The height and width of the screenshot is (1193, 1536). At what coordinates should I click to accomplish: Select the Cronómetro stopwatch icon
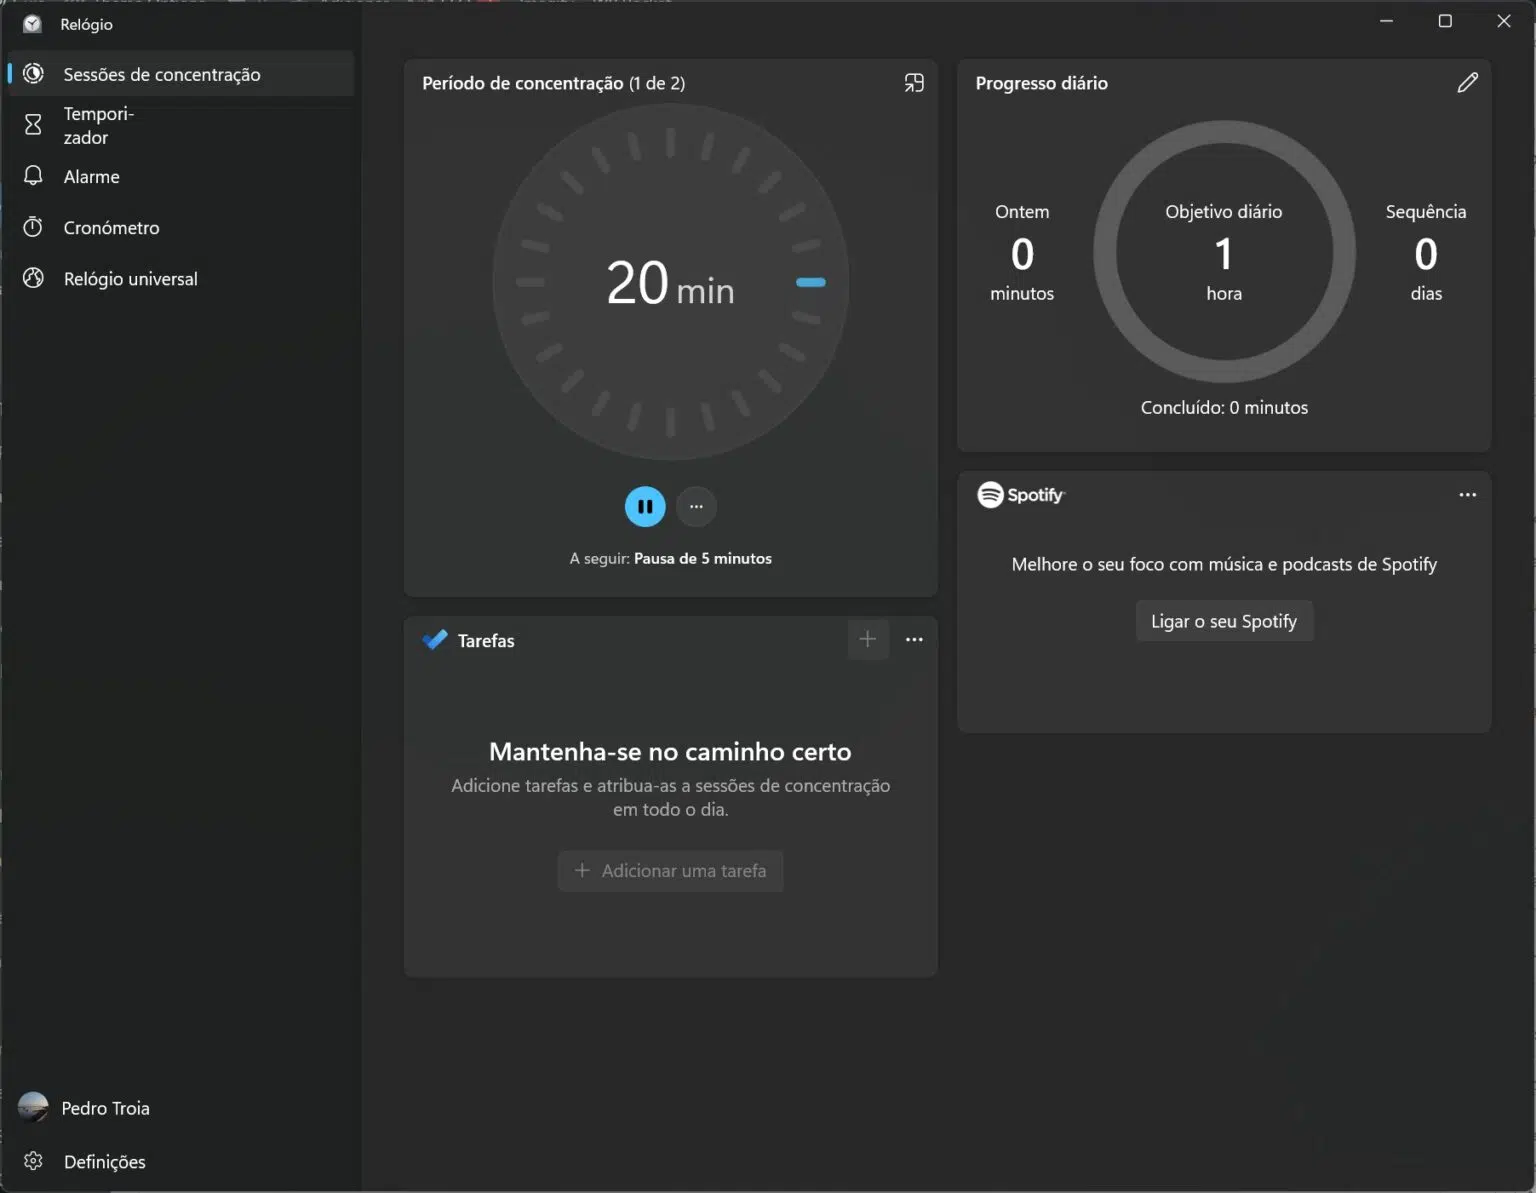coord(33,227)
